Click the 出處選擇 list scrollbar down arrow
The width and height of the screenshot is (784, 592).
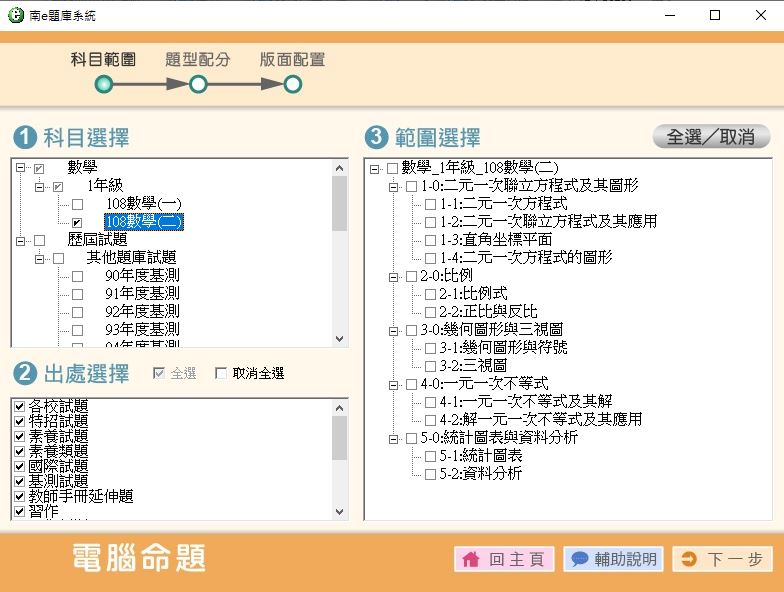340,511
